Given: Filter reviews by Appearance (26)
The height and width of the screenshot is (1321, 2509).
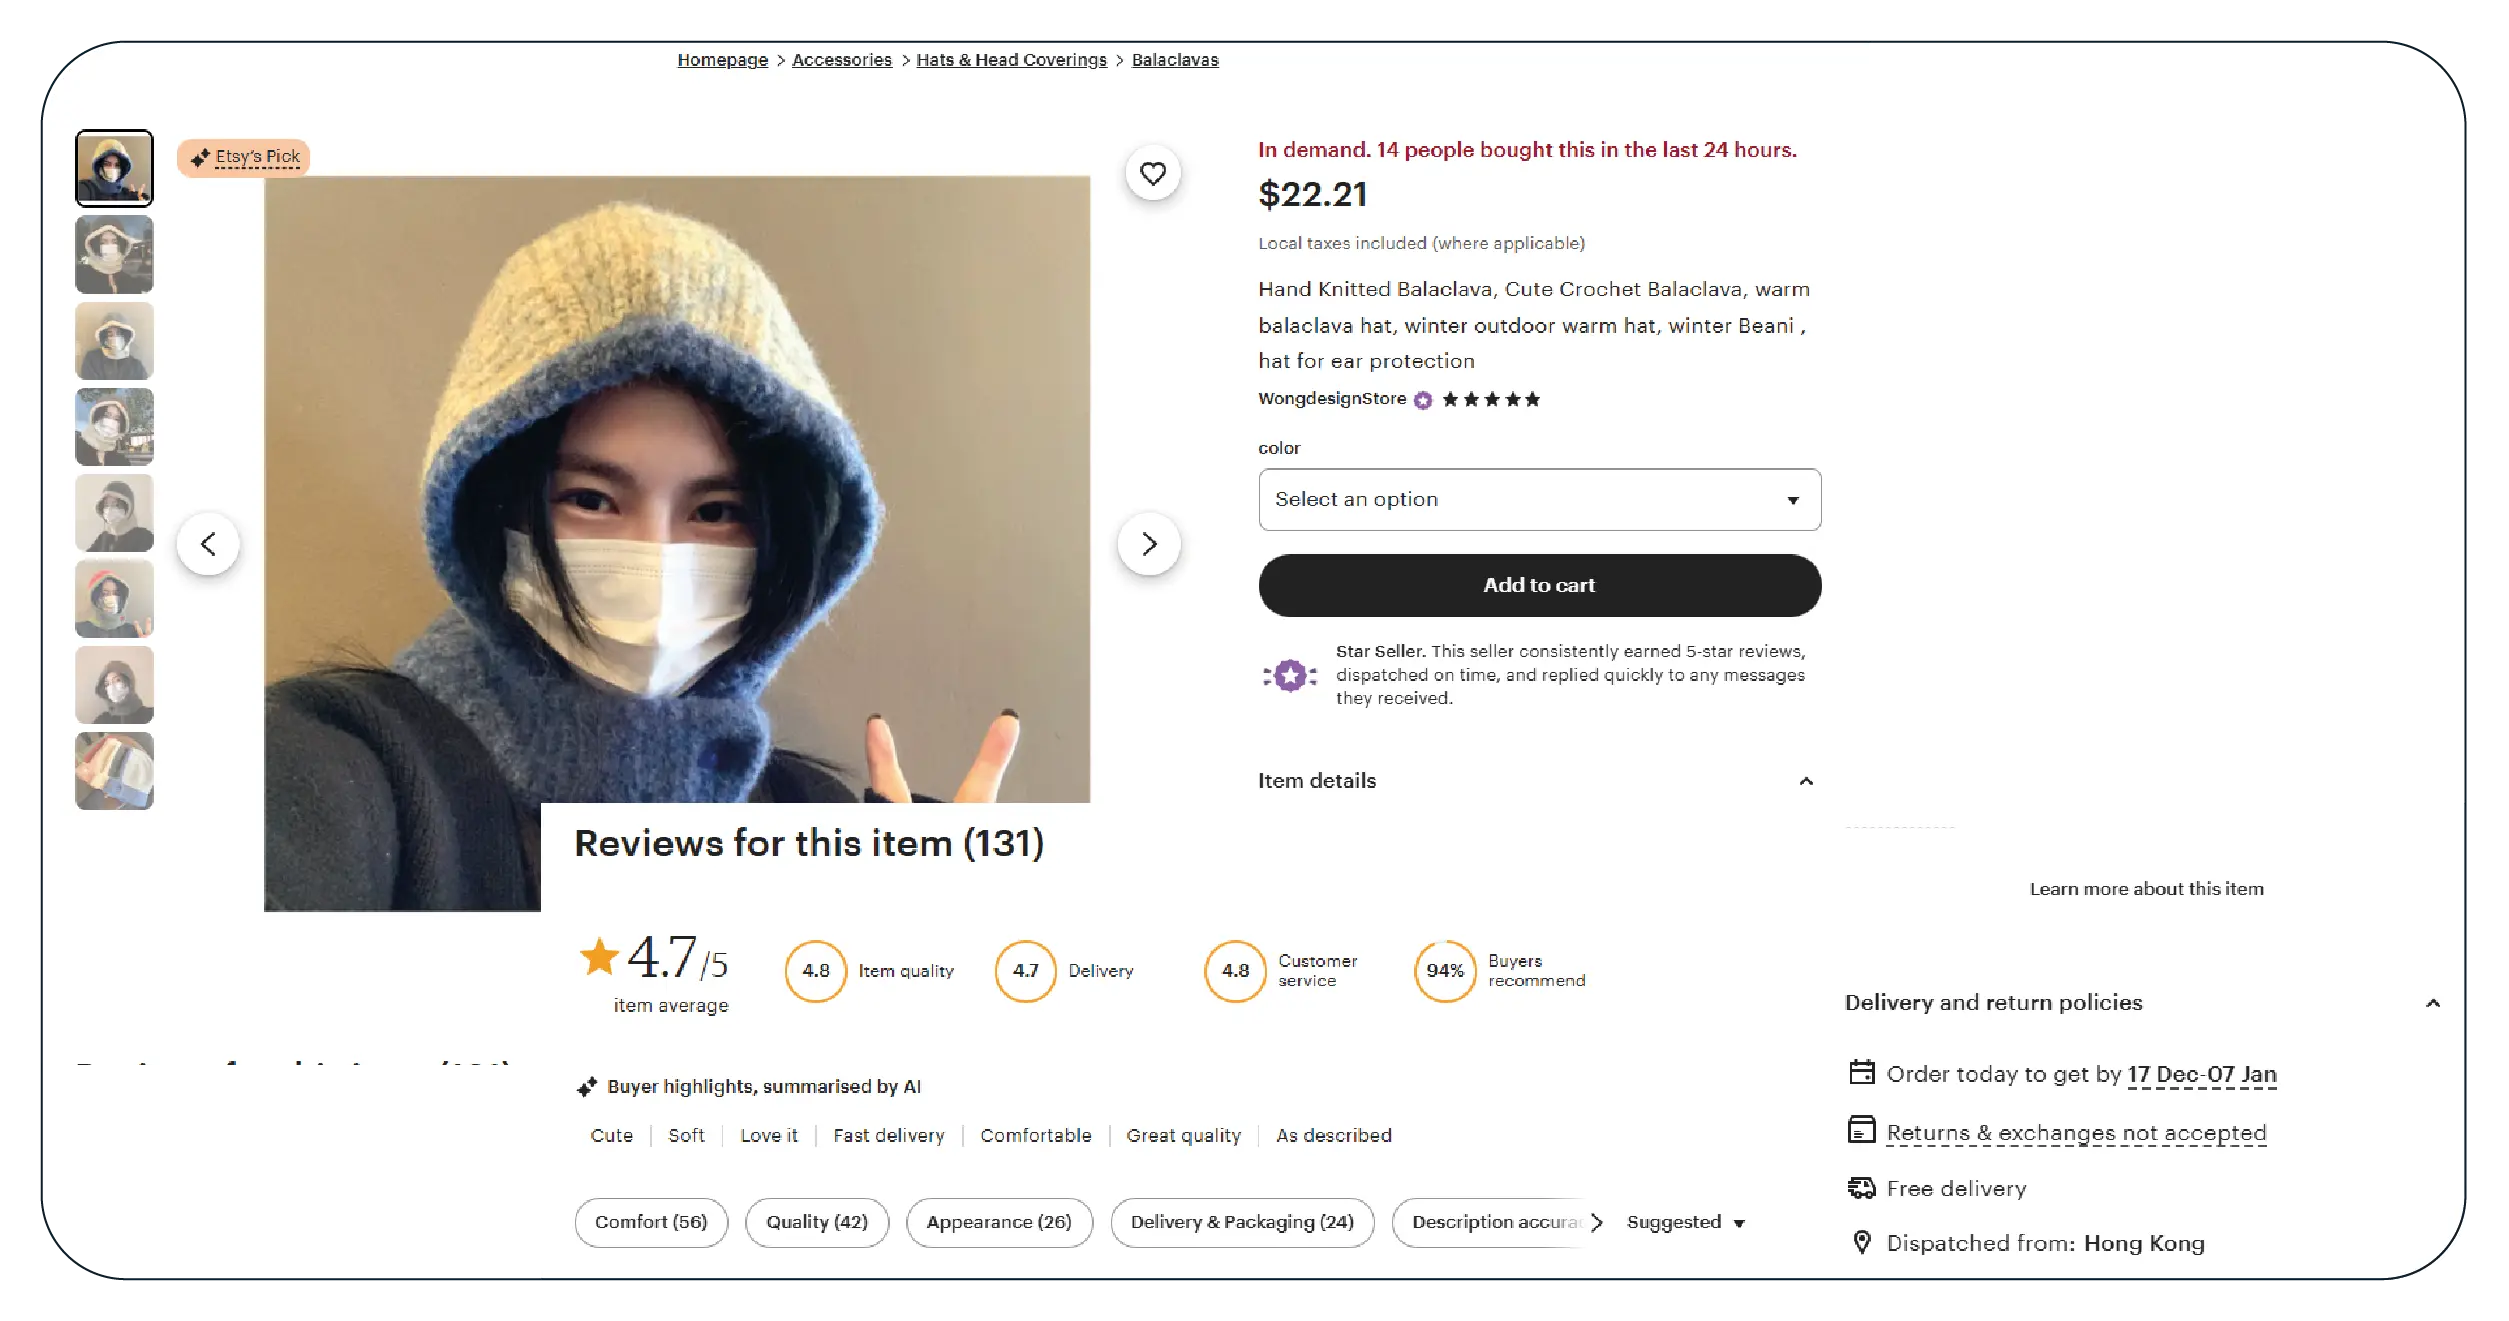Looking at the screenshot, I should 998,1222.
